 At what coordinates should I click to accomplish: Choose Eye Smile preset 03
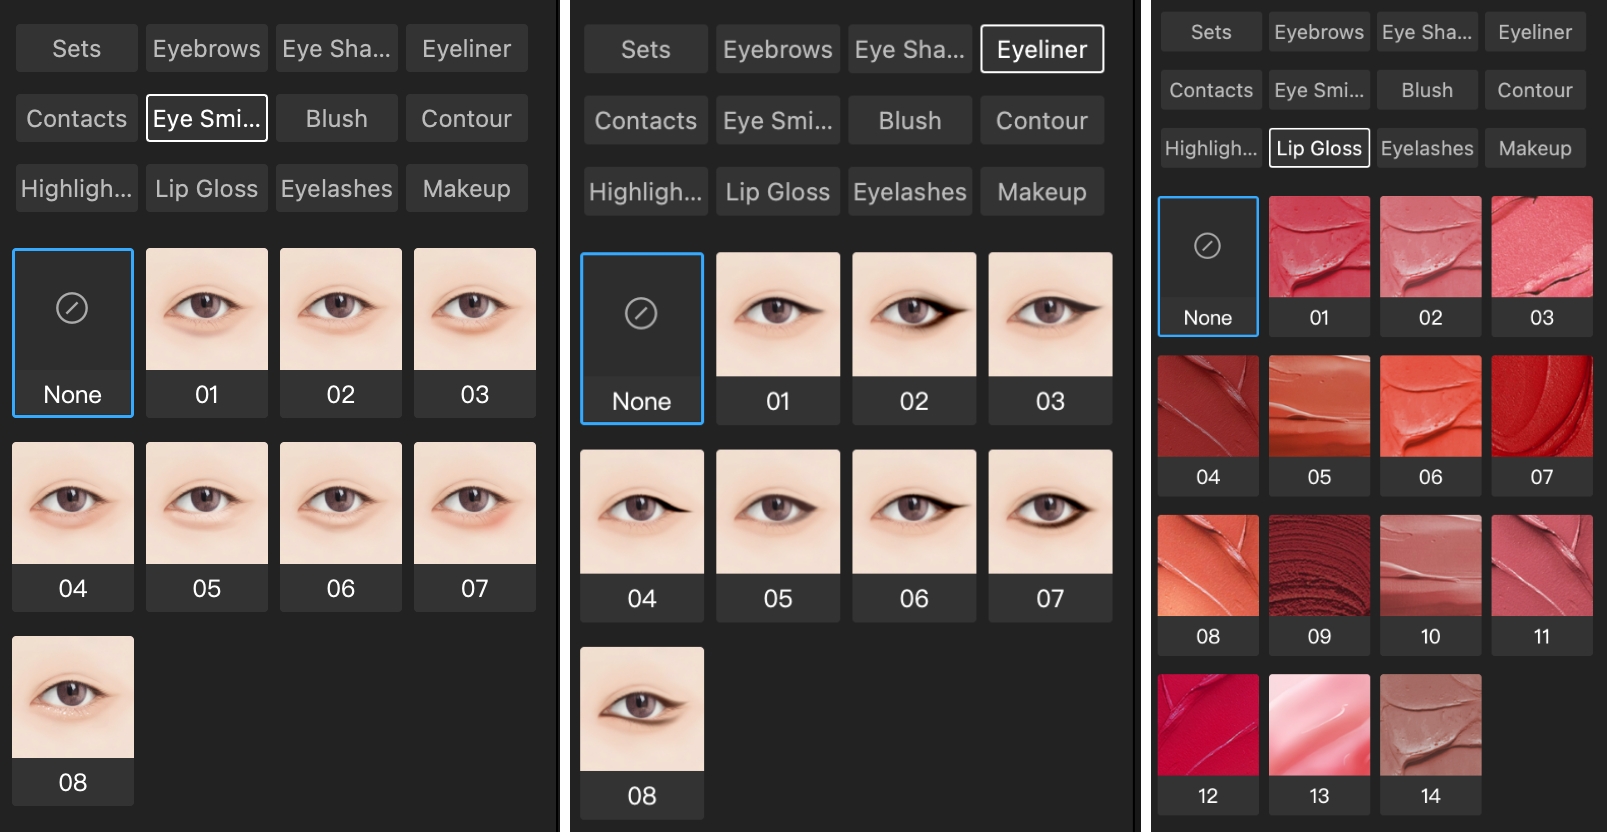point(474,331)
